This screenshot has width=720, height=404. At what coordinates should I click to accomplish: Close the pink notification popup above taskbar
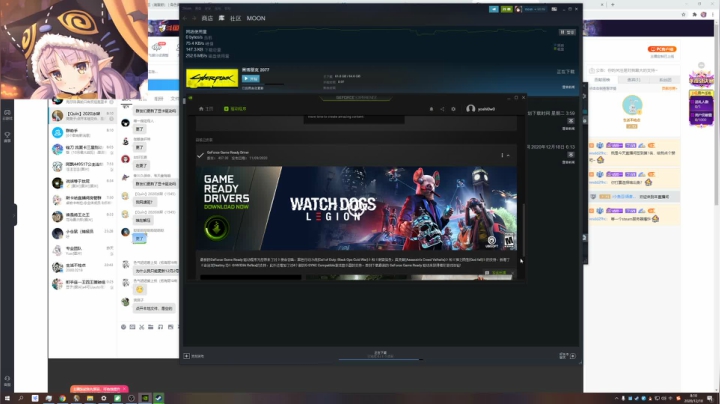124,389
